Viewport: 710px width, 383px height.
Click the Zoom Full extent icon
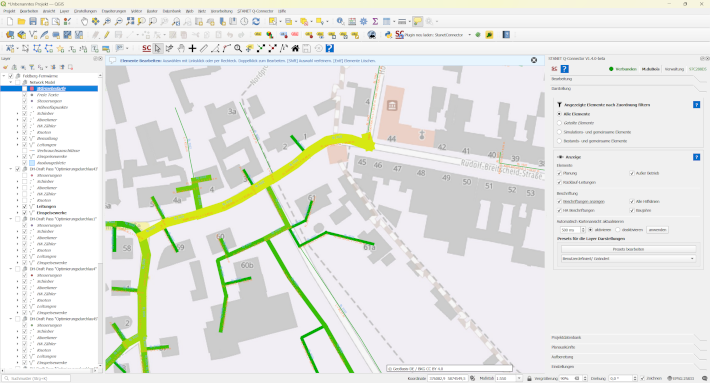pos(130,21)
